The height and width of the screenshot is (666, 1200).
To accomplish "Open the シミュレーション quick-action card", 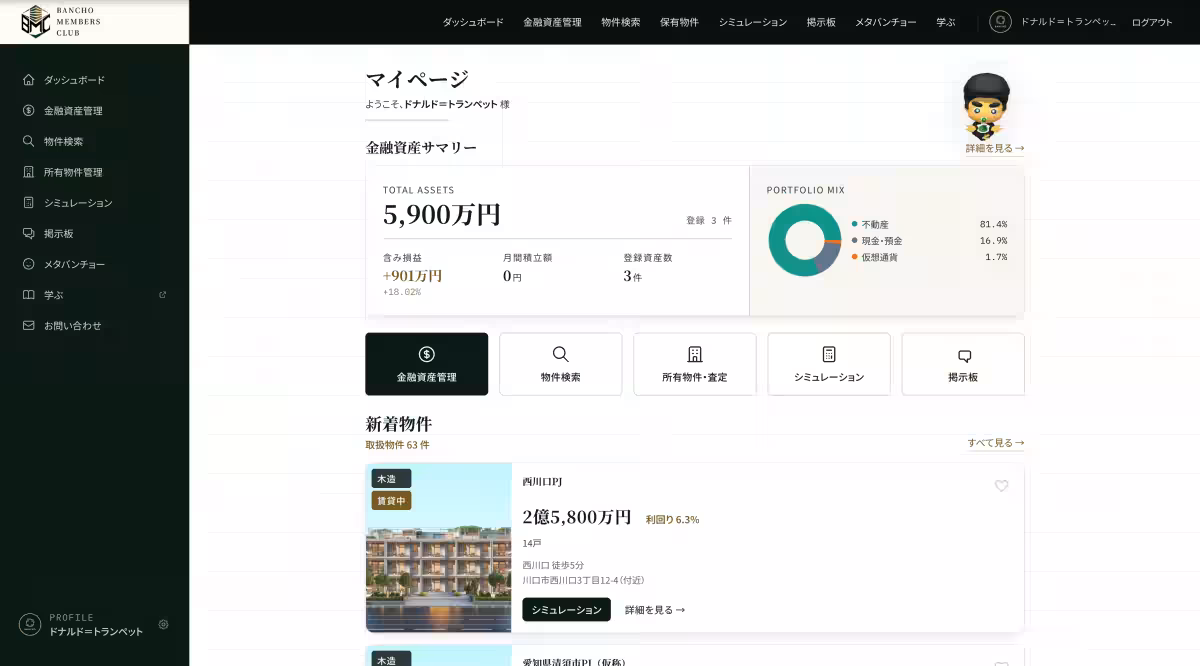I will pos(829,364).
